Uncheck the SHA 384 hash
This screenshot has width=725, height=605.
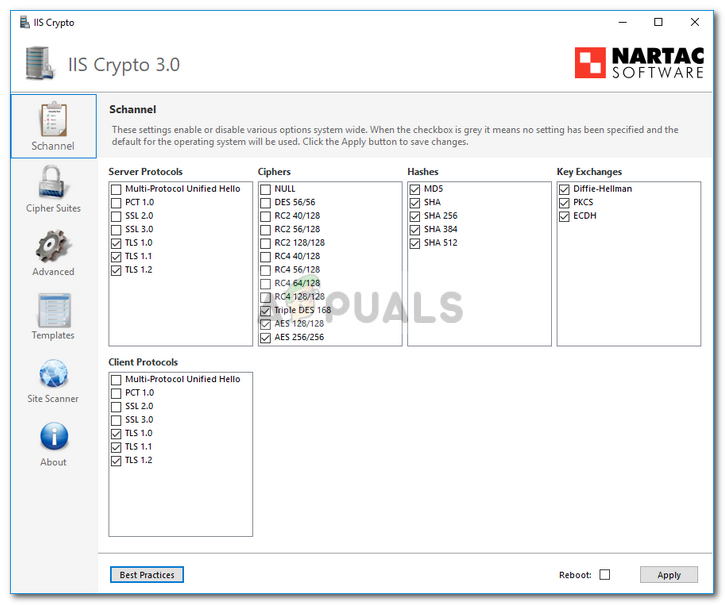415,229
